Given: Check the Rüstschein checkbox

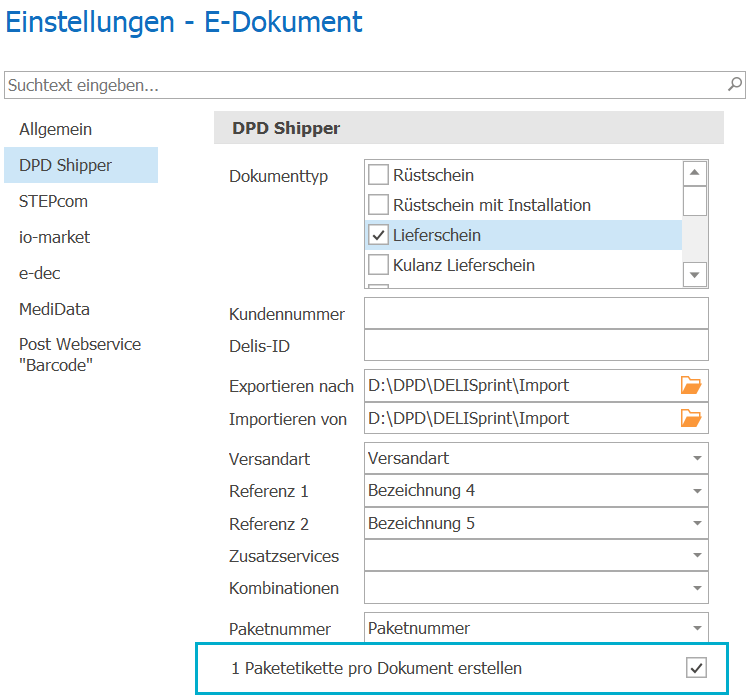Looking at the screenshot, I should click(x=378, y=175).
